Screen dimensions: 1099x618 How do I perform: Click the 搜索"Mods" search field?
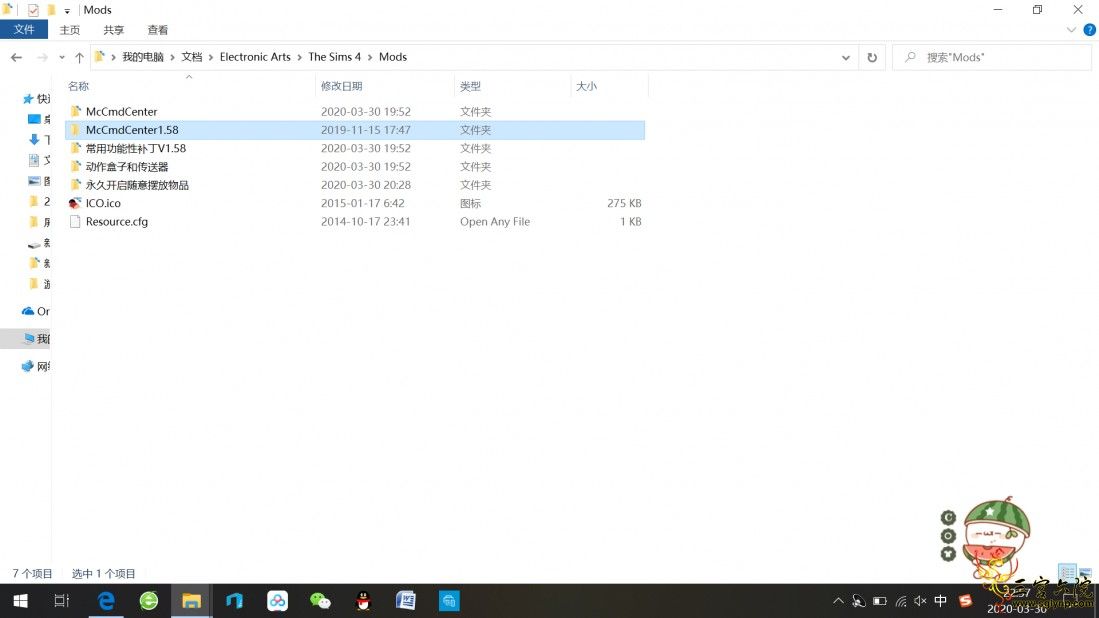[992, 57]
